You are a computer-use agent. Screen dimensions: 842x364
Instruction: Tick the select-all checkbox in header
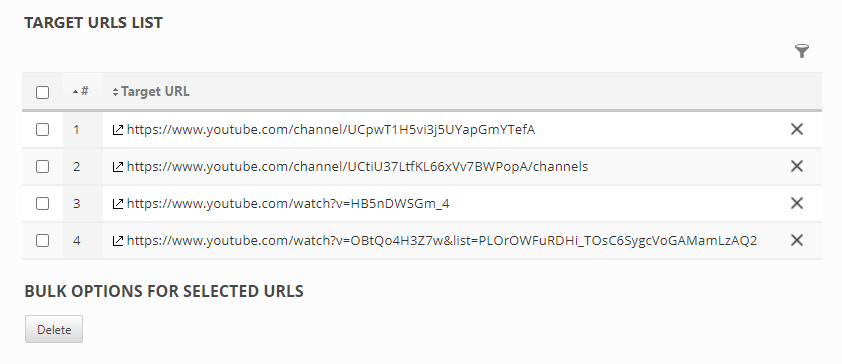42,92
